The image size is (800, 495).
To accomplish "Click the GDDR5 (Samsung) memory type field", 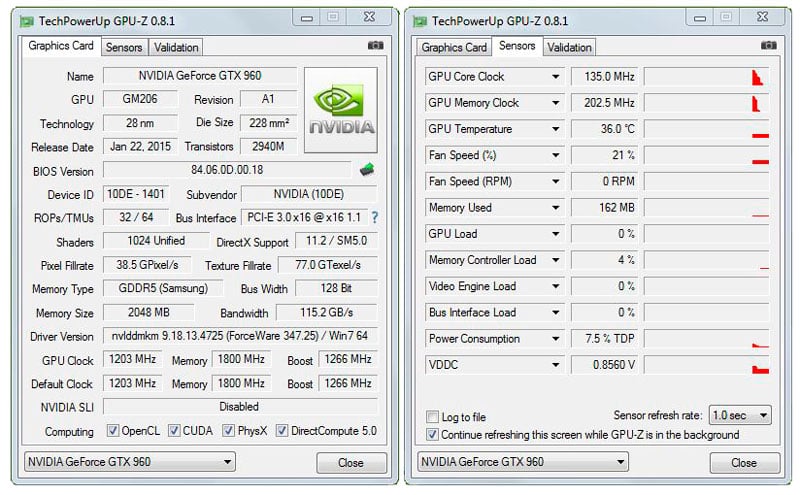I will pos(163,288).
